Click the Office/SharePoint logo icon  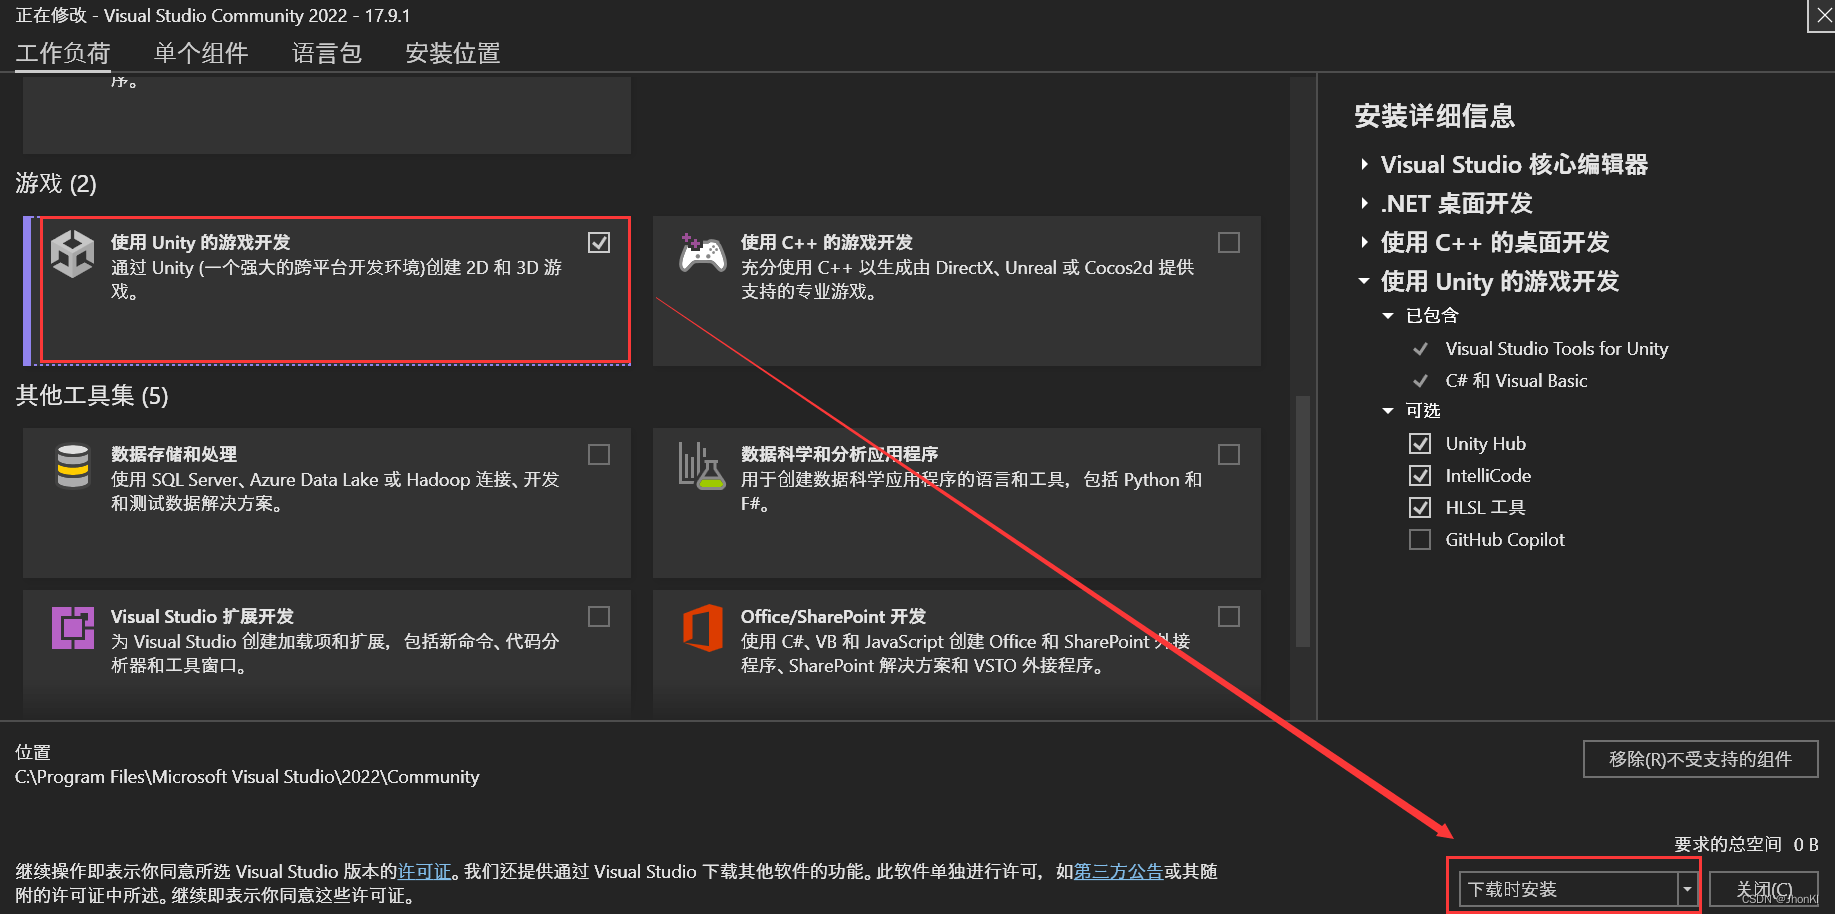tap(702, 628)
